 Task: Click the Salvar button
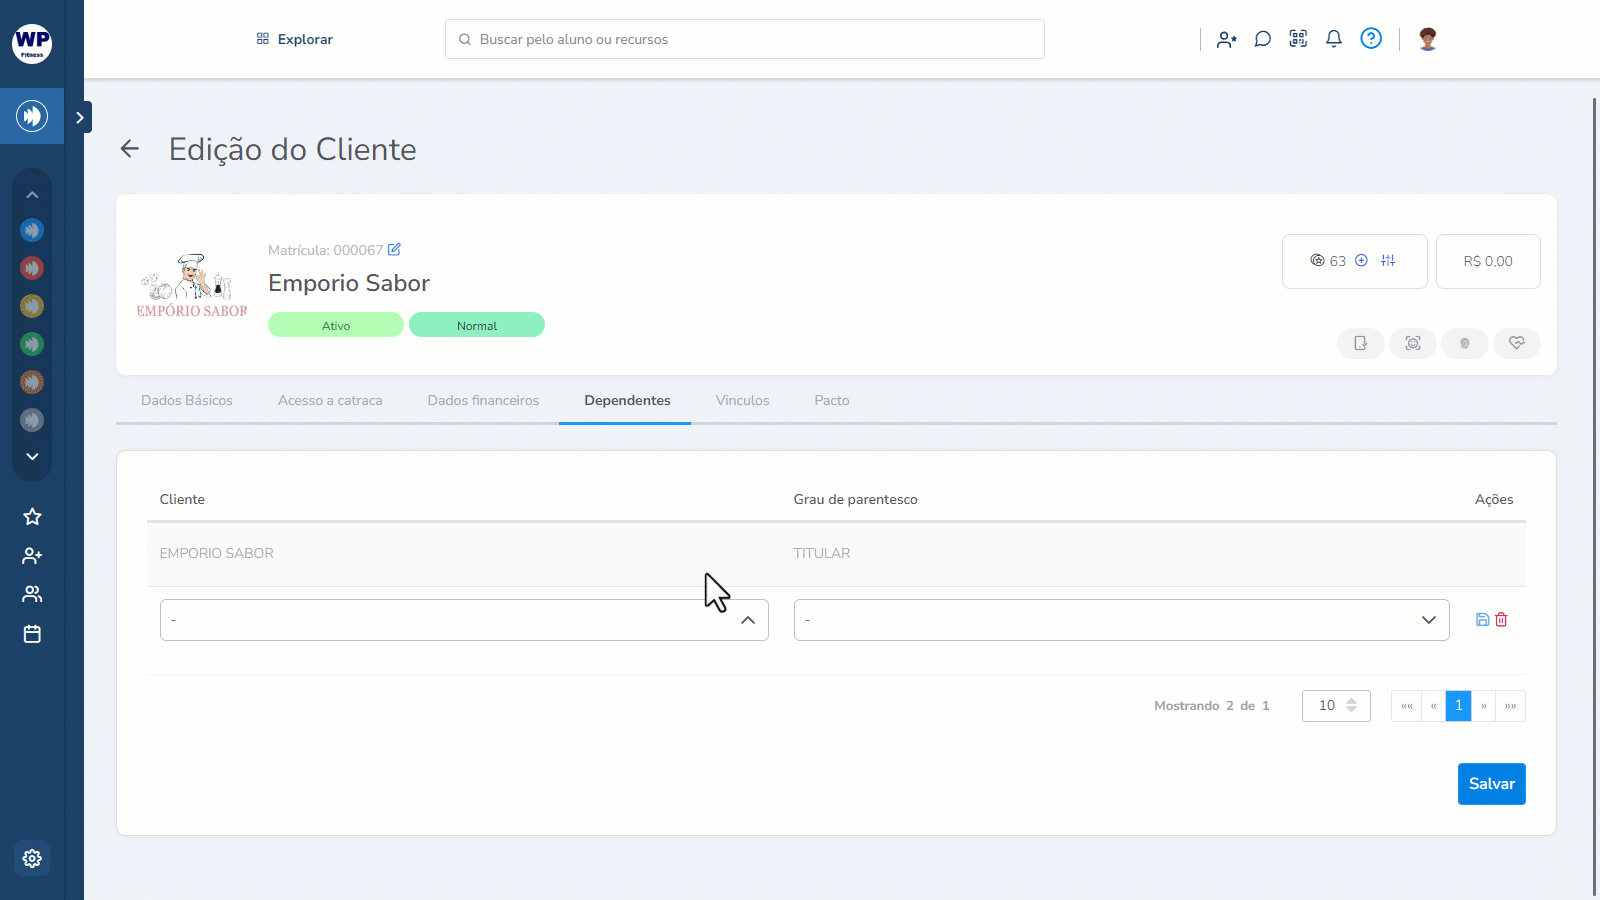click(1491, 784)
